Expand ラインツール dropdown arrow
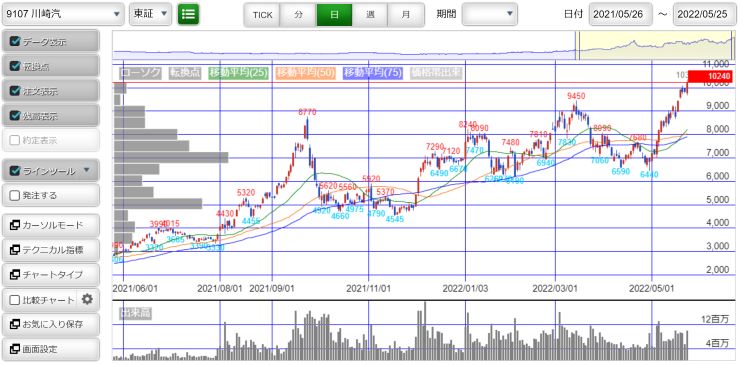The height and width of the screenshot is (365, 740). coord(87,170)
